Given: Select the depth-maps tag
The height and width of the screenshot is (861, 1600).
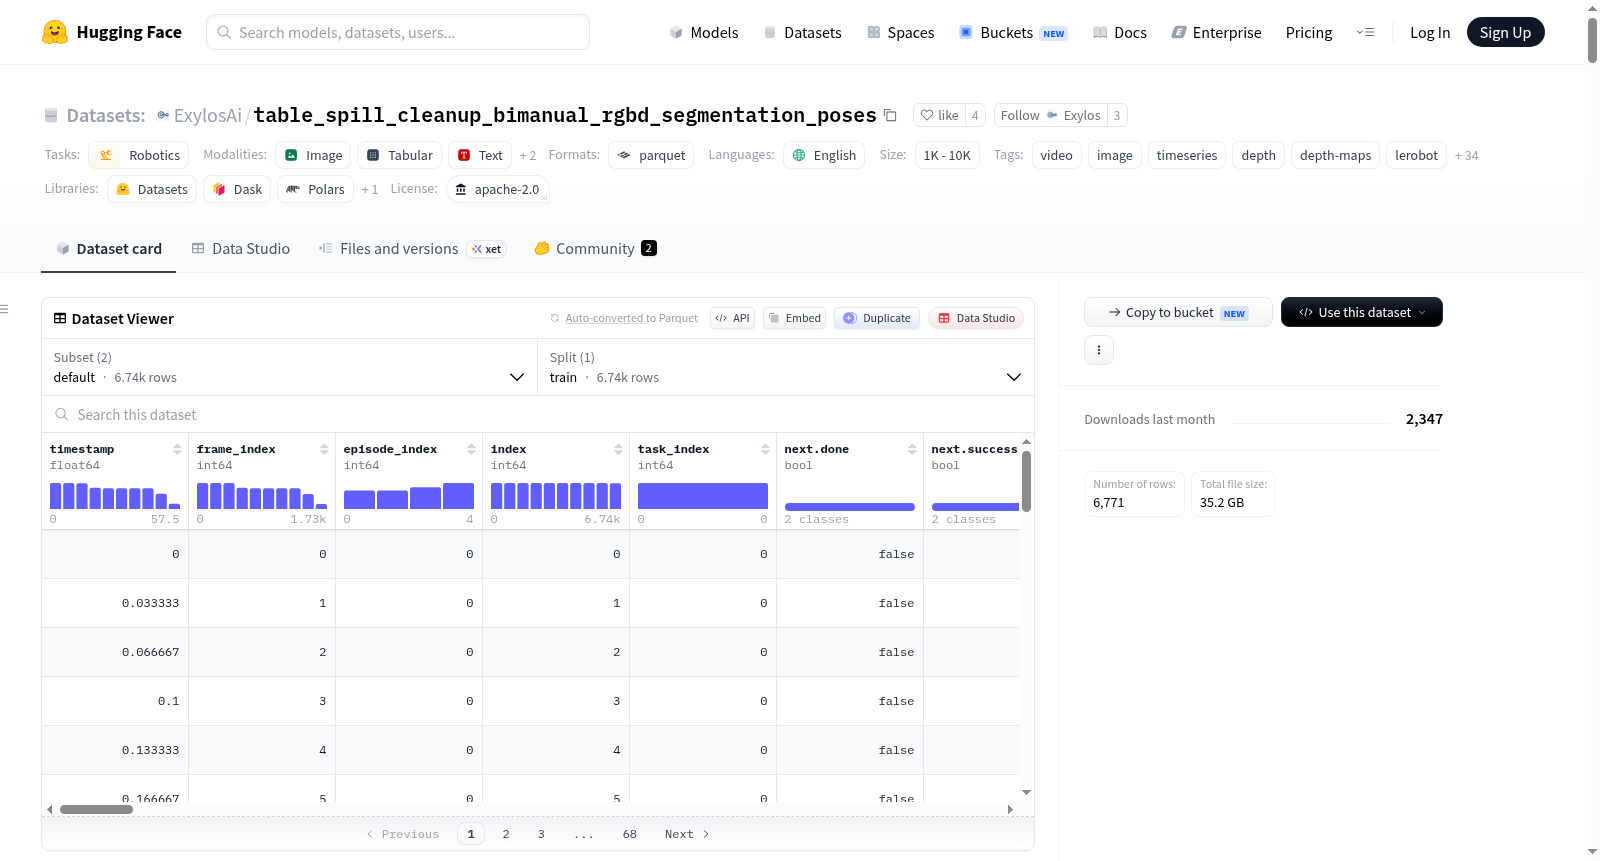Looking at the screenshot, I should tap(1336, 155).
